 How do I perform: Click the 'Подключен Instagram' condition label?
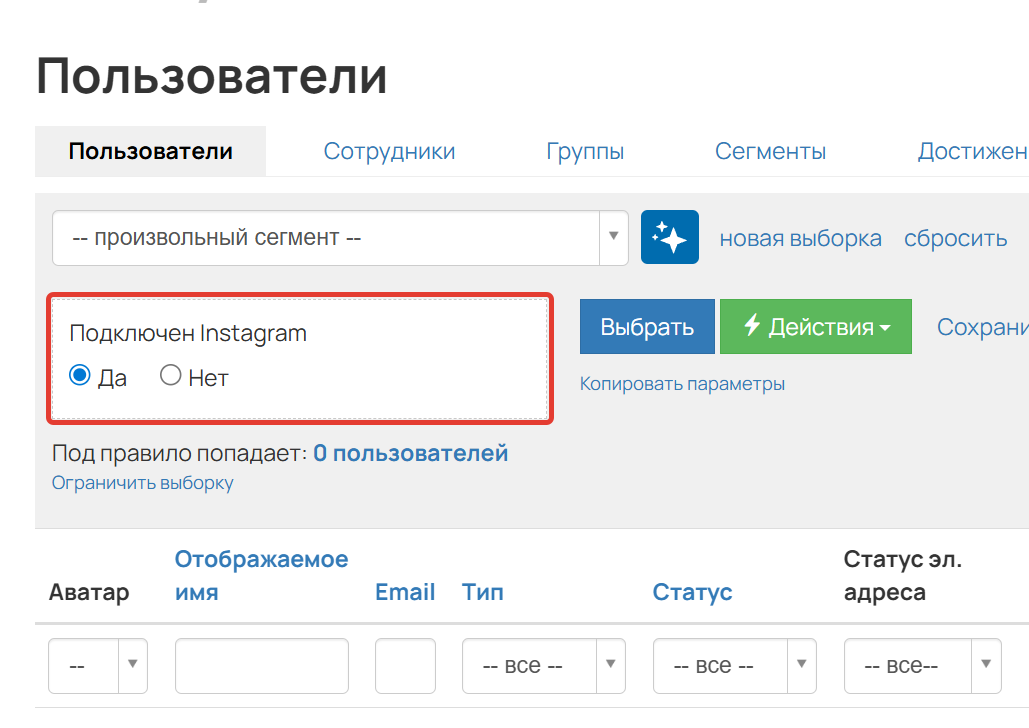[188, 333]
